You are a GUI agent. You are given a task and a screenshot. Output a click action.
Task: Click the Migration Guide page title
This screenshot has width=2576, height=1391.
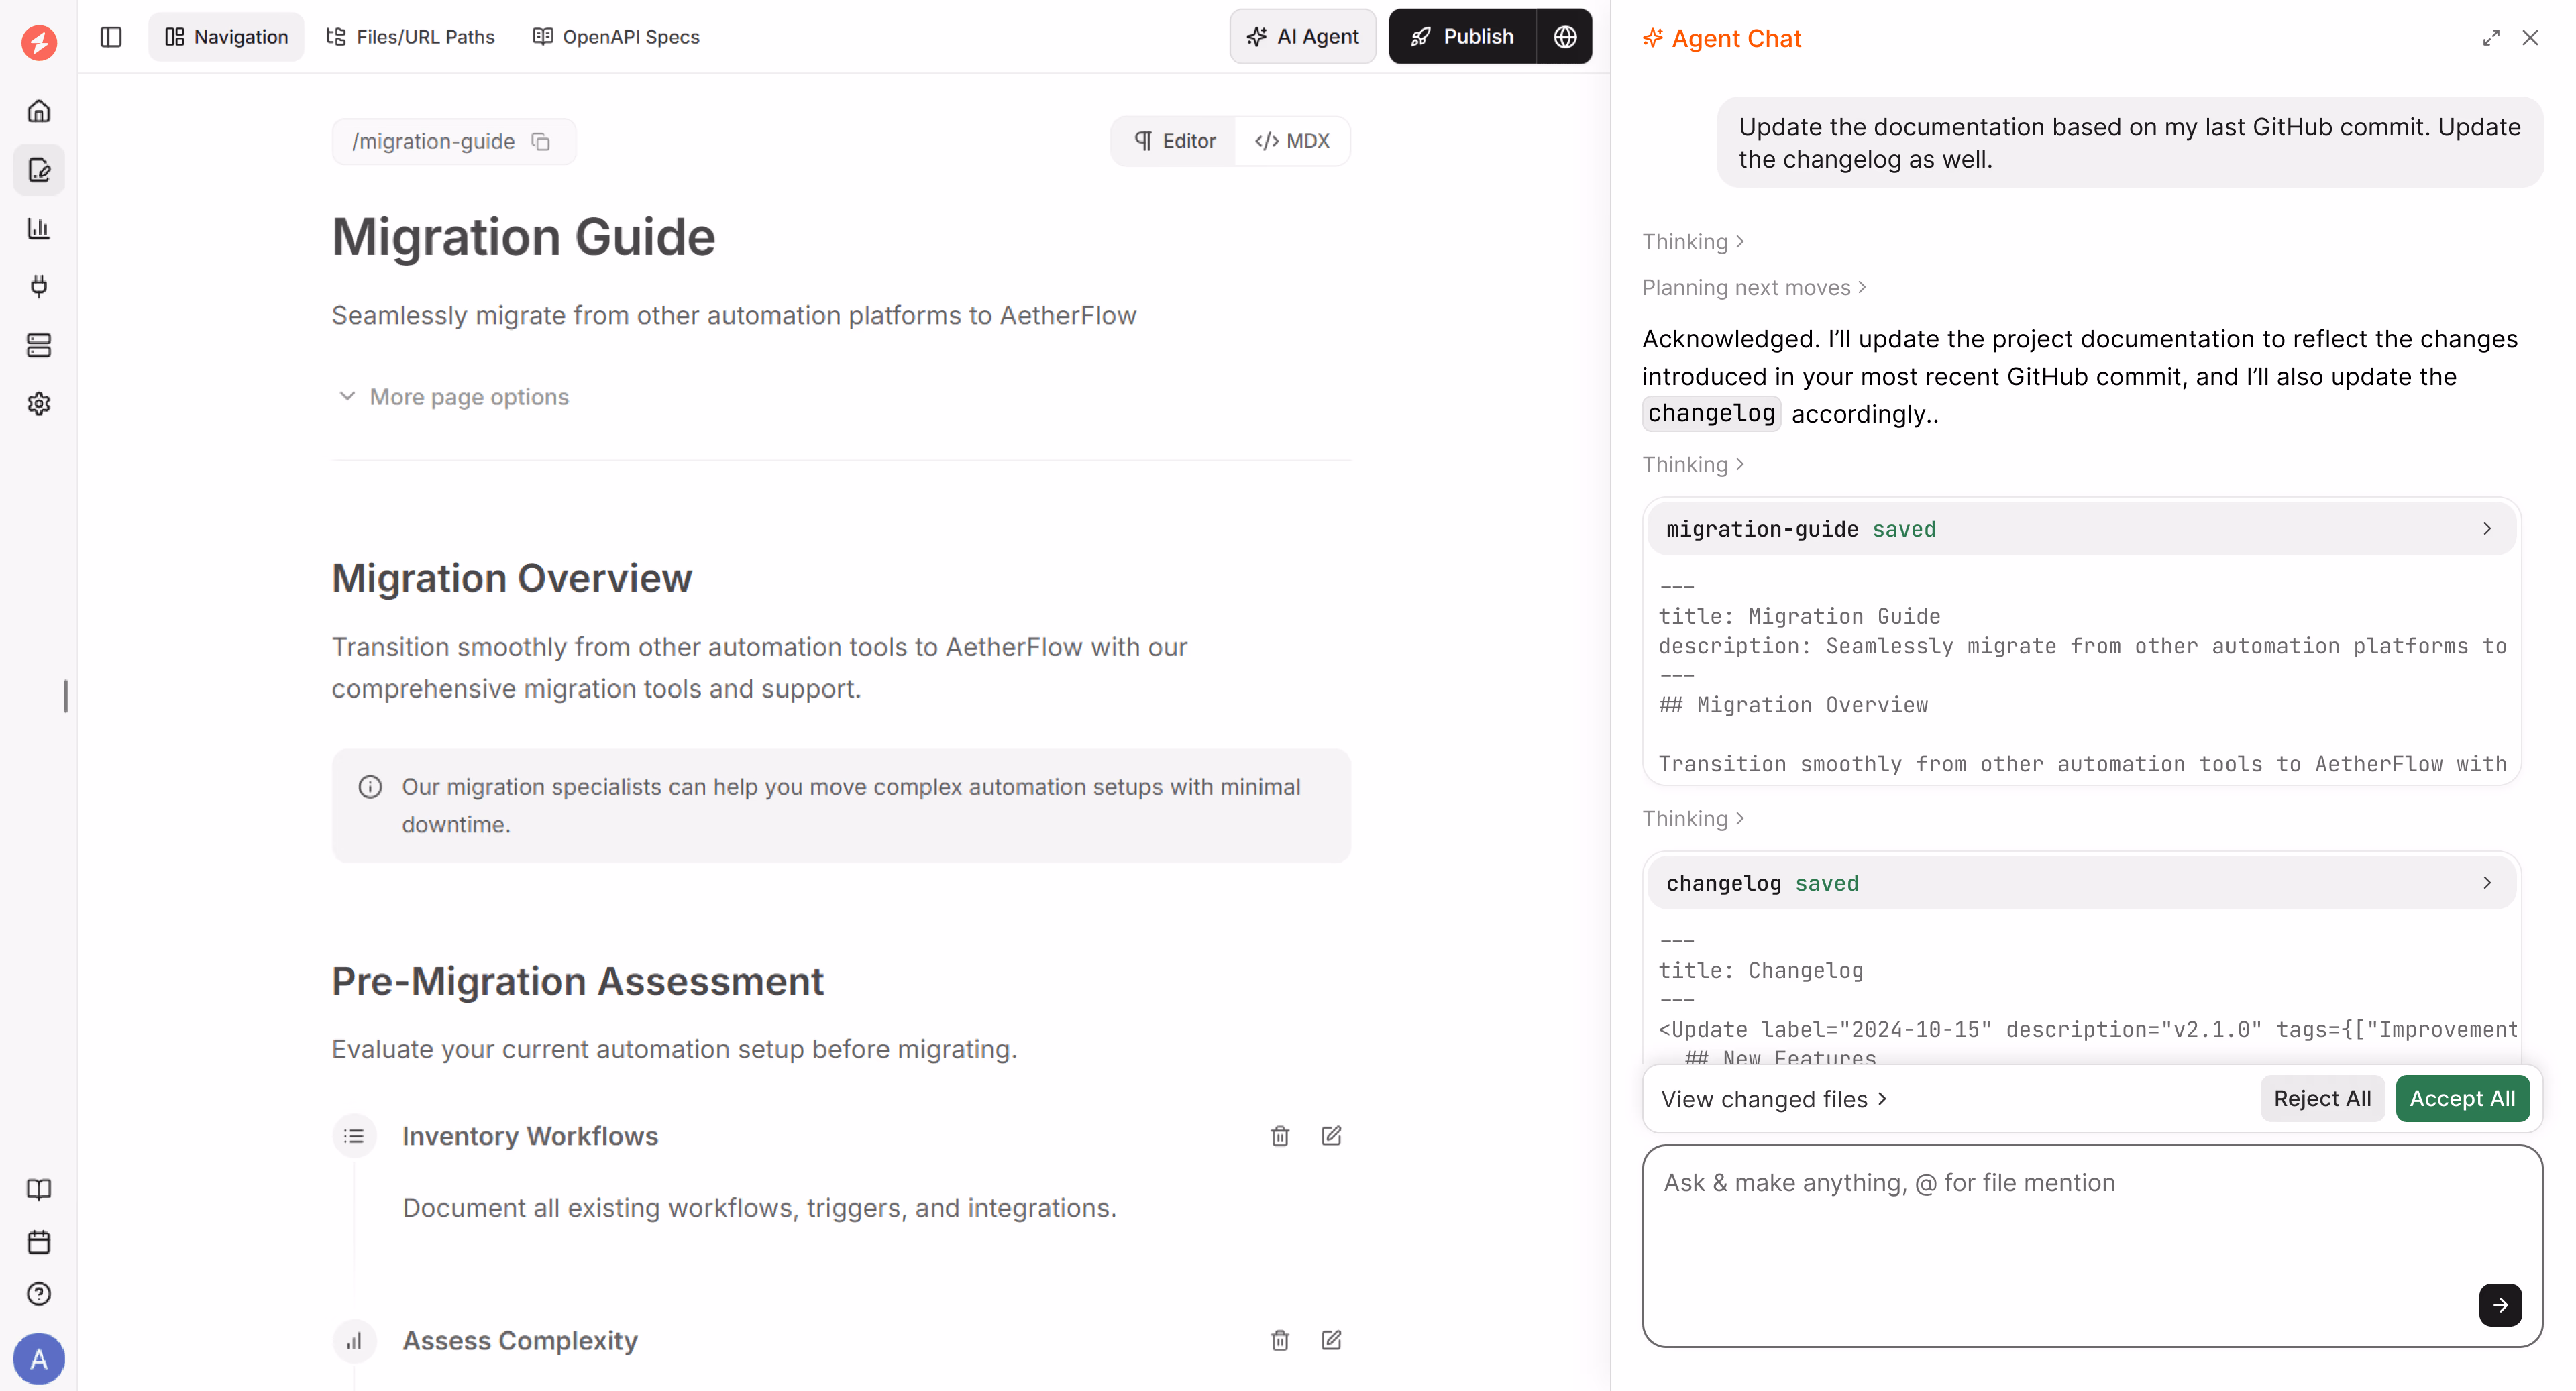[524, 237]
